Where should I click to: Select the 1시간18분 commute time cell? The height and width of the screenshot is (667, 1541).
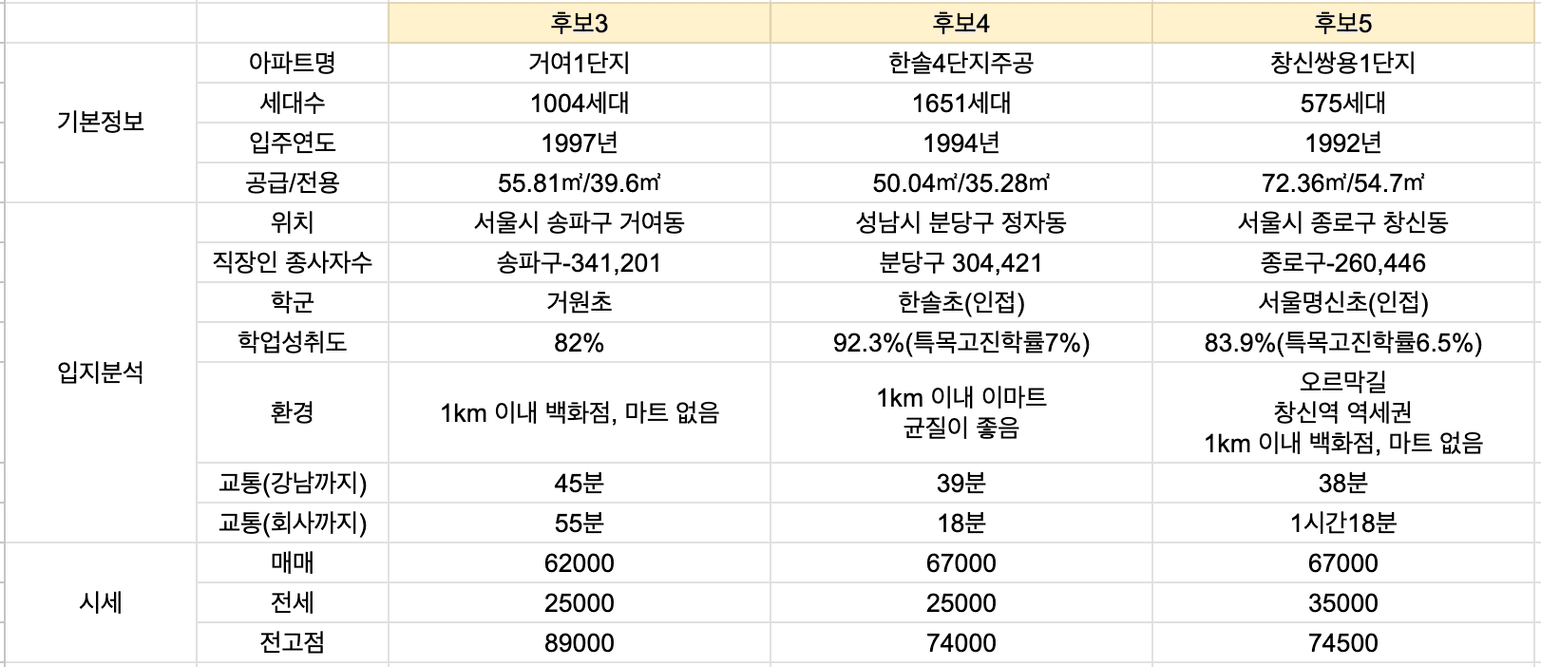coord(1343,523)
